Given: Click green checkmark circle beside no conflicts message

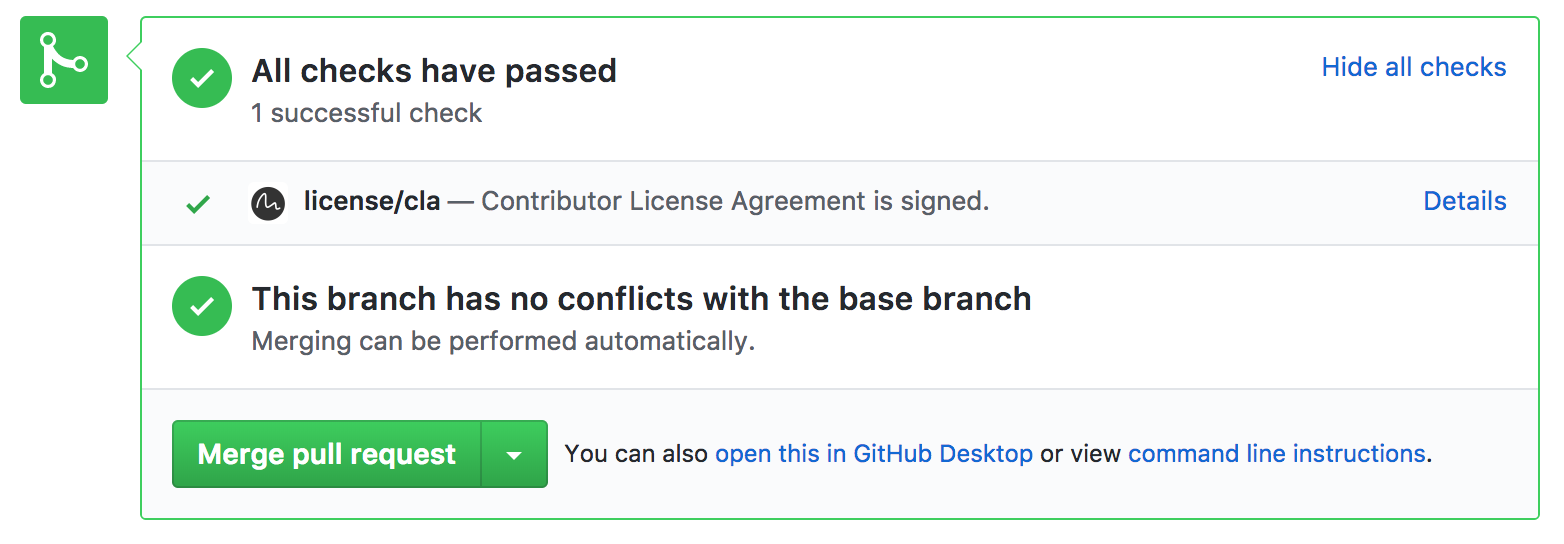Looking at the screenshot, I should tap(202, 306).
